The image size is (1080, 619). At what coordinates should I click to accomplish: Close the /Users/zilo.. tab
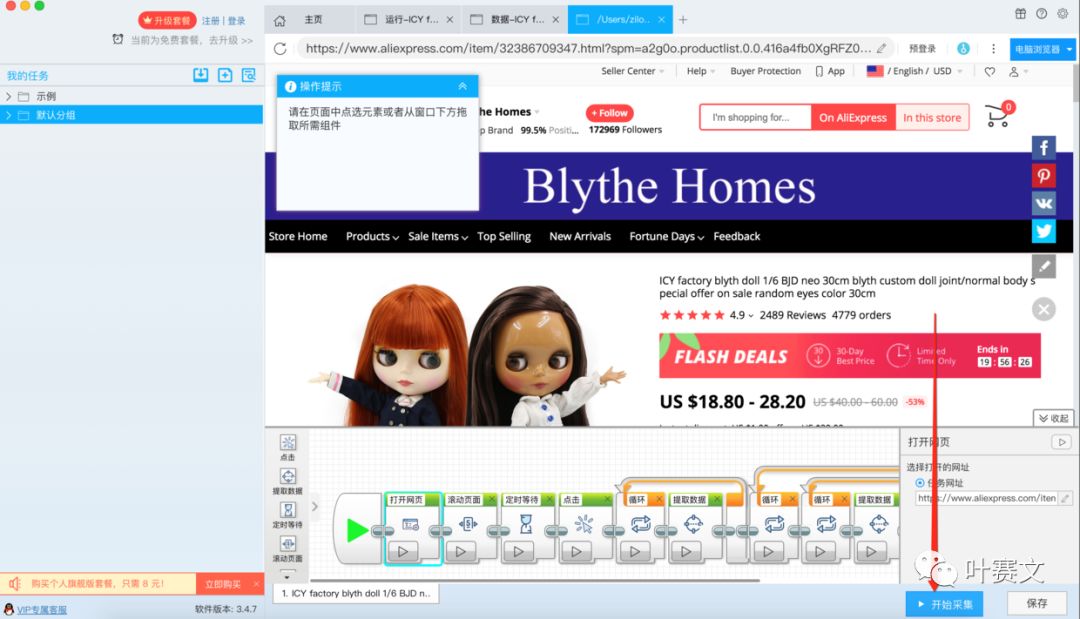661,20
